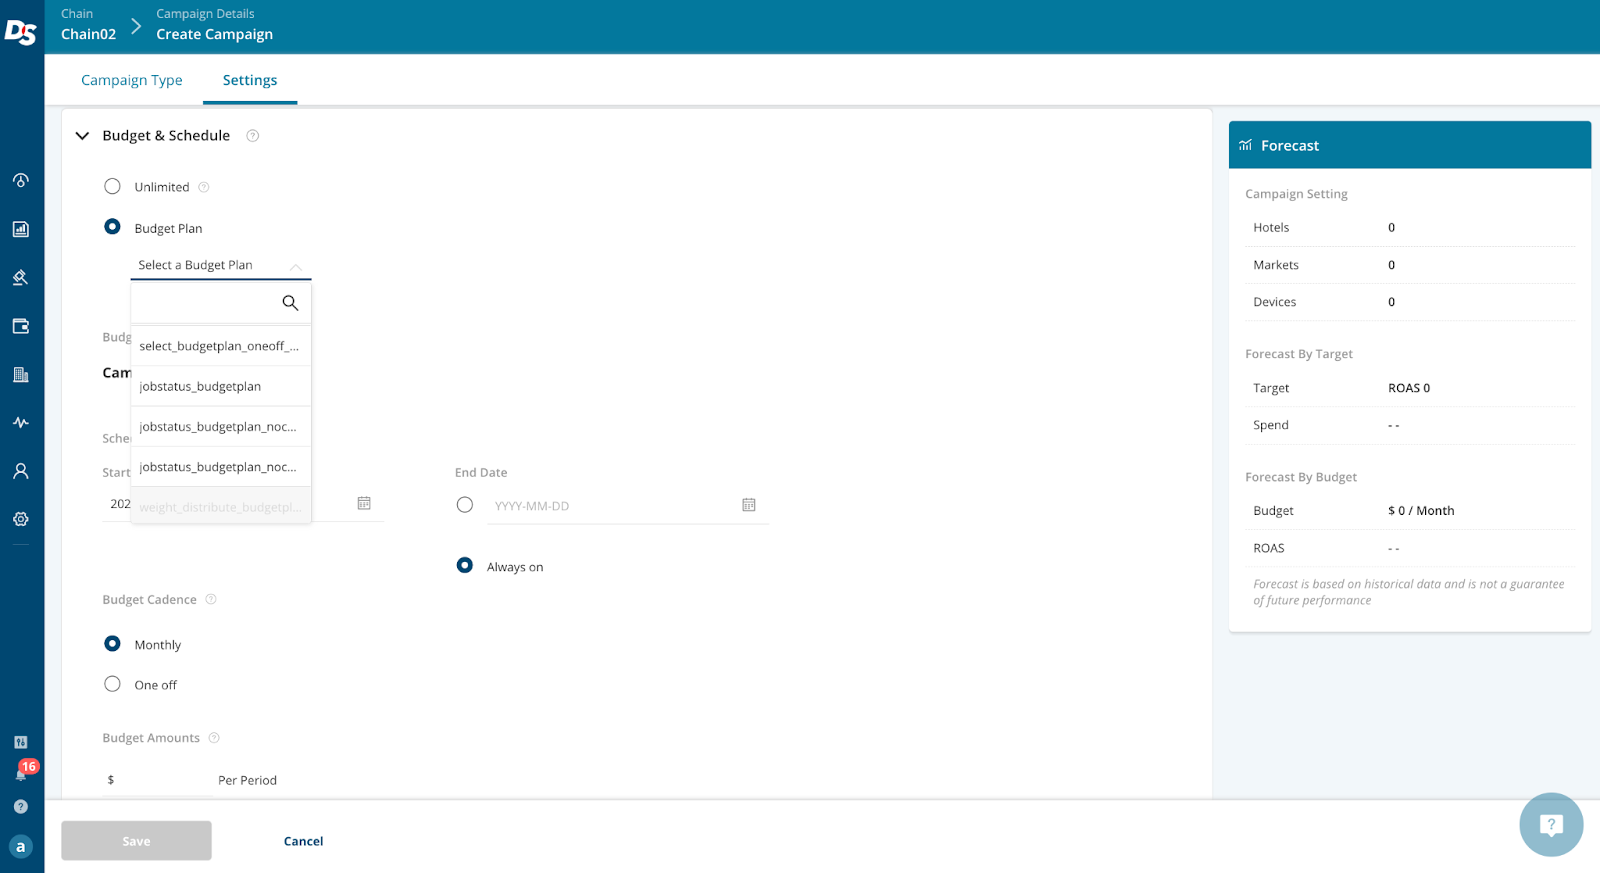The height and width of the screenshot is (873, 1600).
Task: Click help icon next to Budget & Schedule
Action: tap(253, 136)
